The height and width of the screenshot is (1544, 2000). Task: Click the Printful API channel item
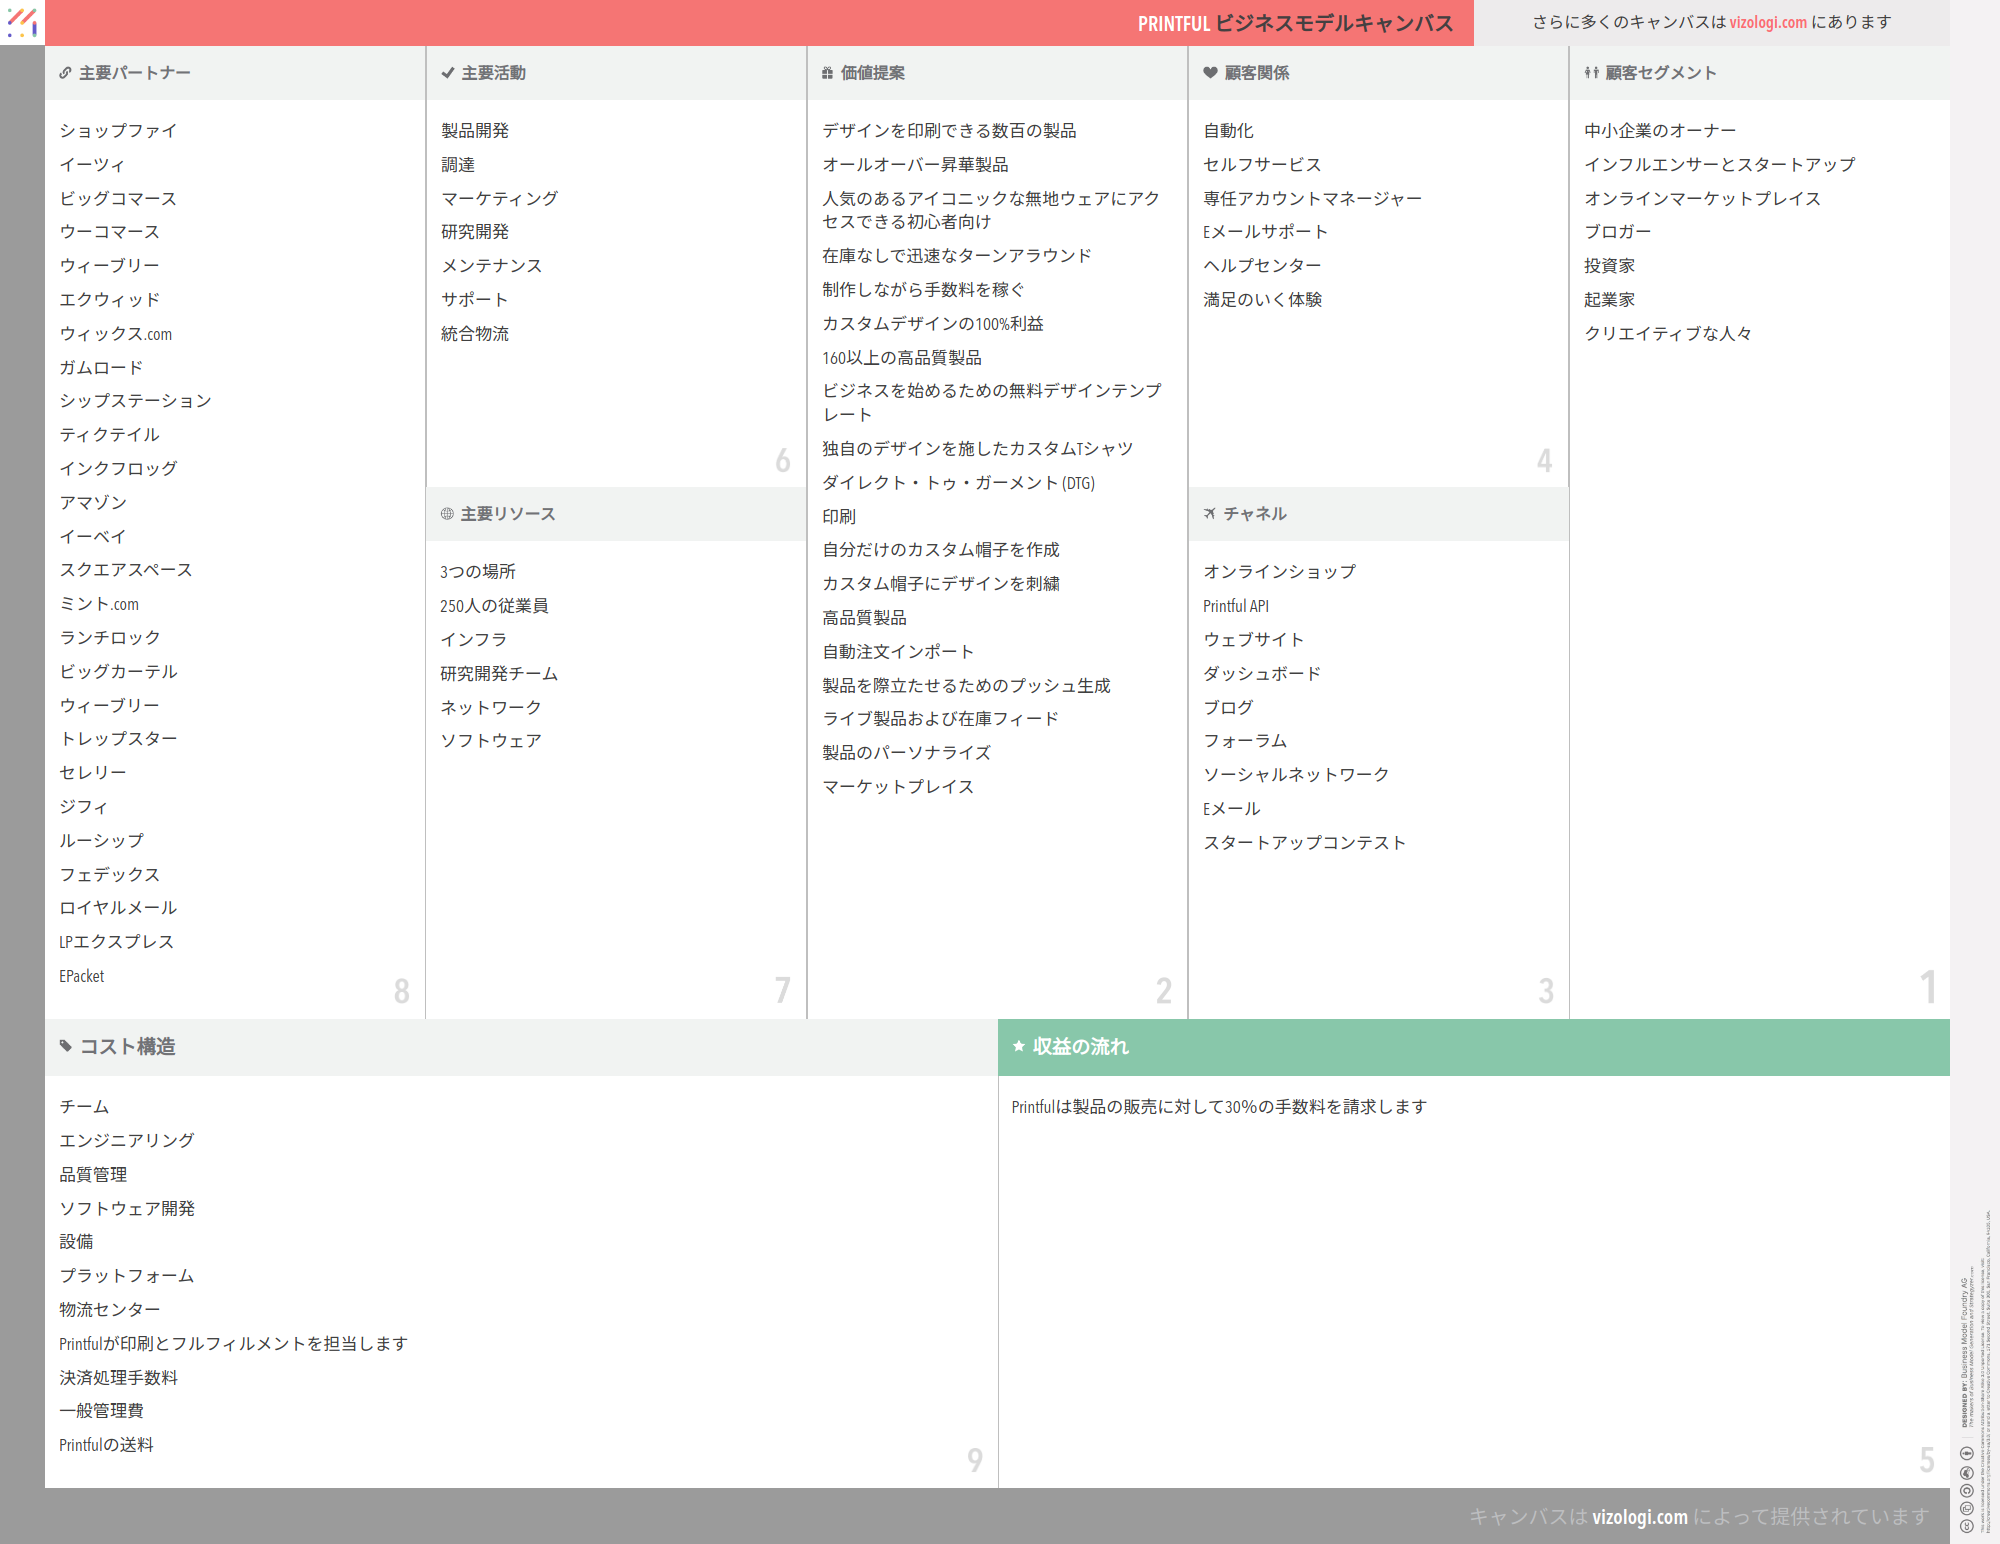coord(1235,606)
